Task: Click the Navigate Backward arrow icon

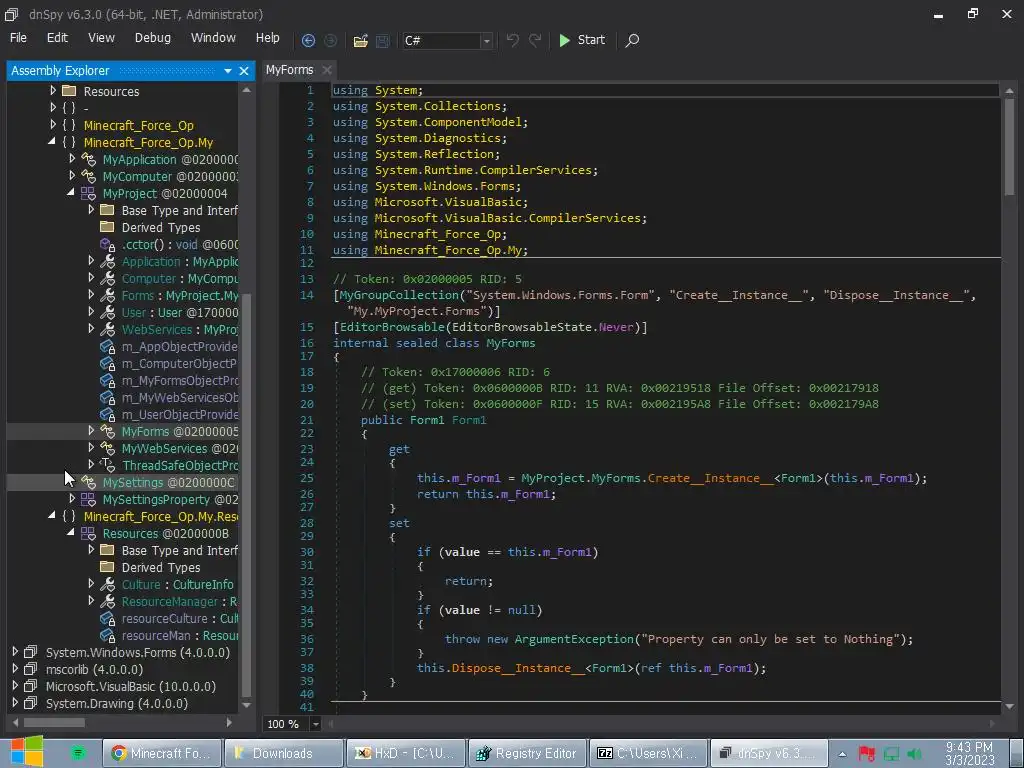Action: [x=308, y=41]
